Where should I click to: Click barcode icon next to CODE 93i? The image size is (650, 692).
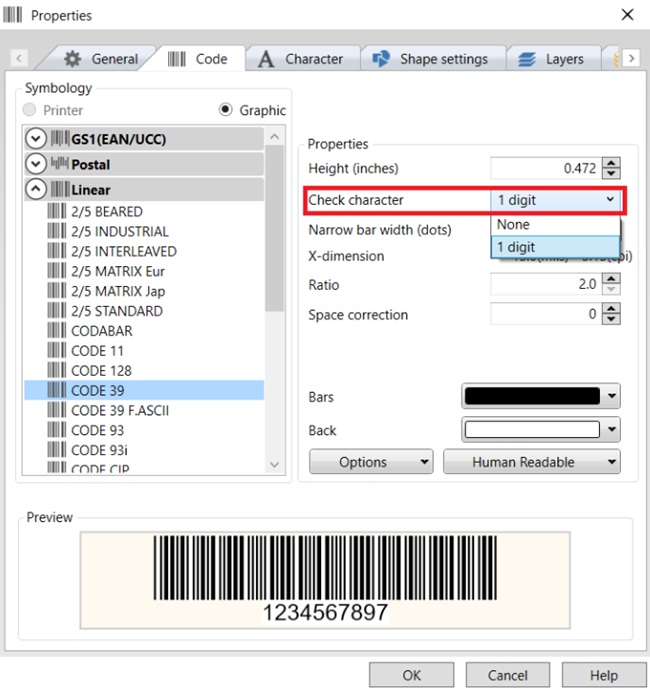pos(57,449)
